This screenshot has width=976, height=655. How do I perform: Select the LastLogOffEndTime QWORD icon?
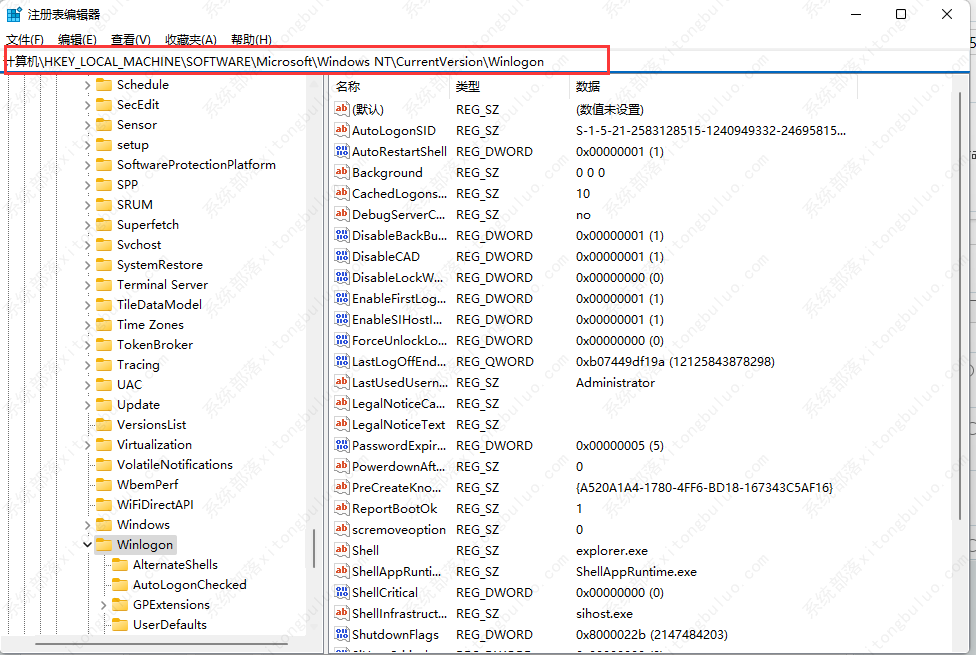(341, 362)
